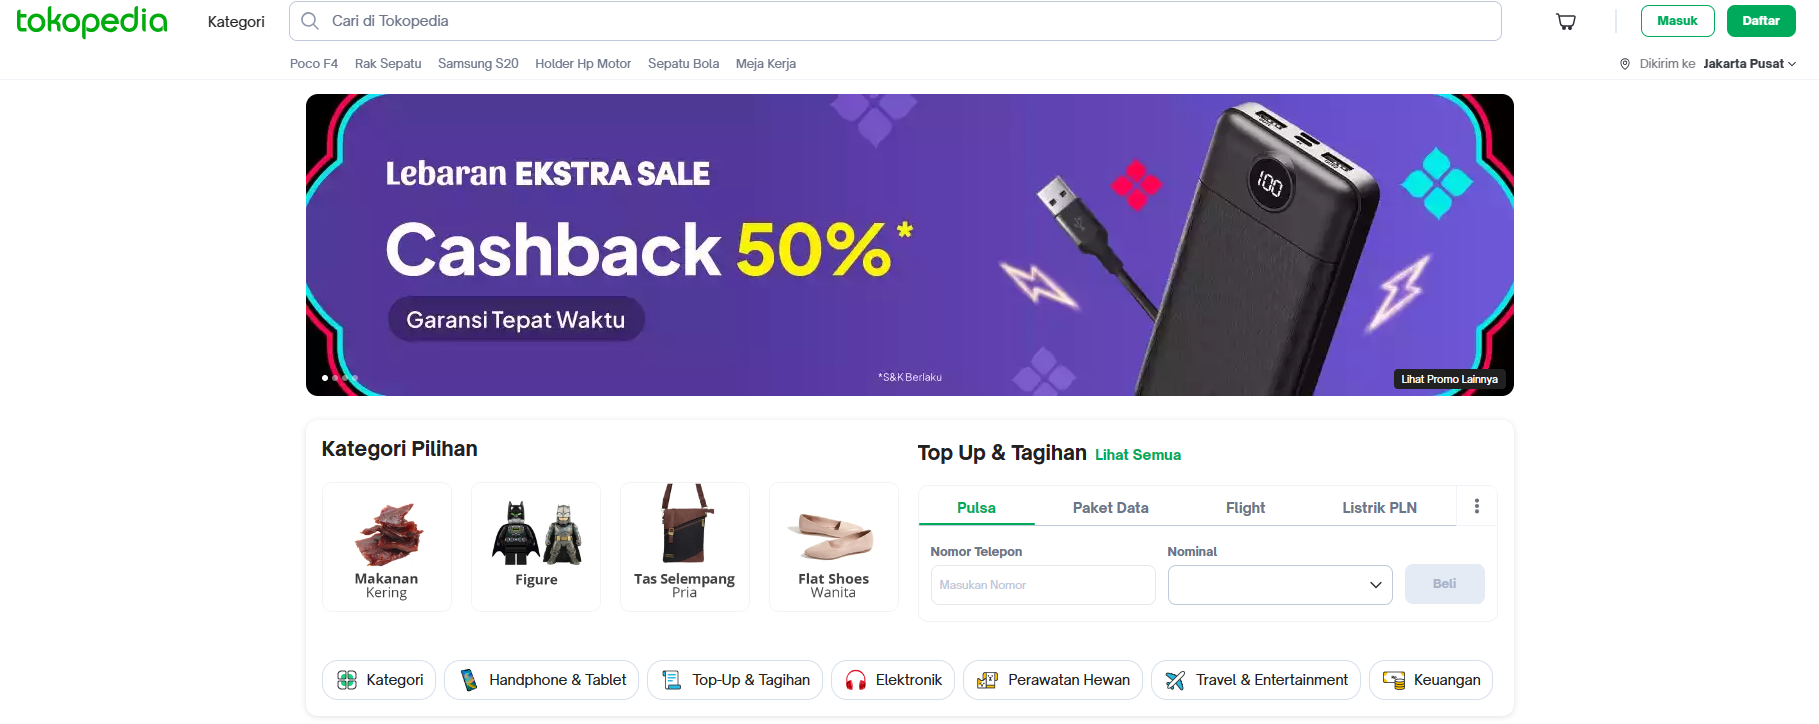Open the Kategori chip with grid icon
Image resolution: width=1819 pixels, height=724 pixels.
click(x=379, y=680)
